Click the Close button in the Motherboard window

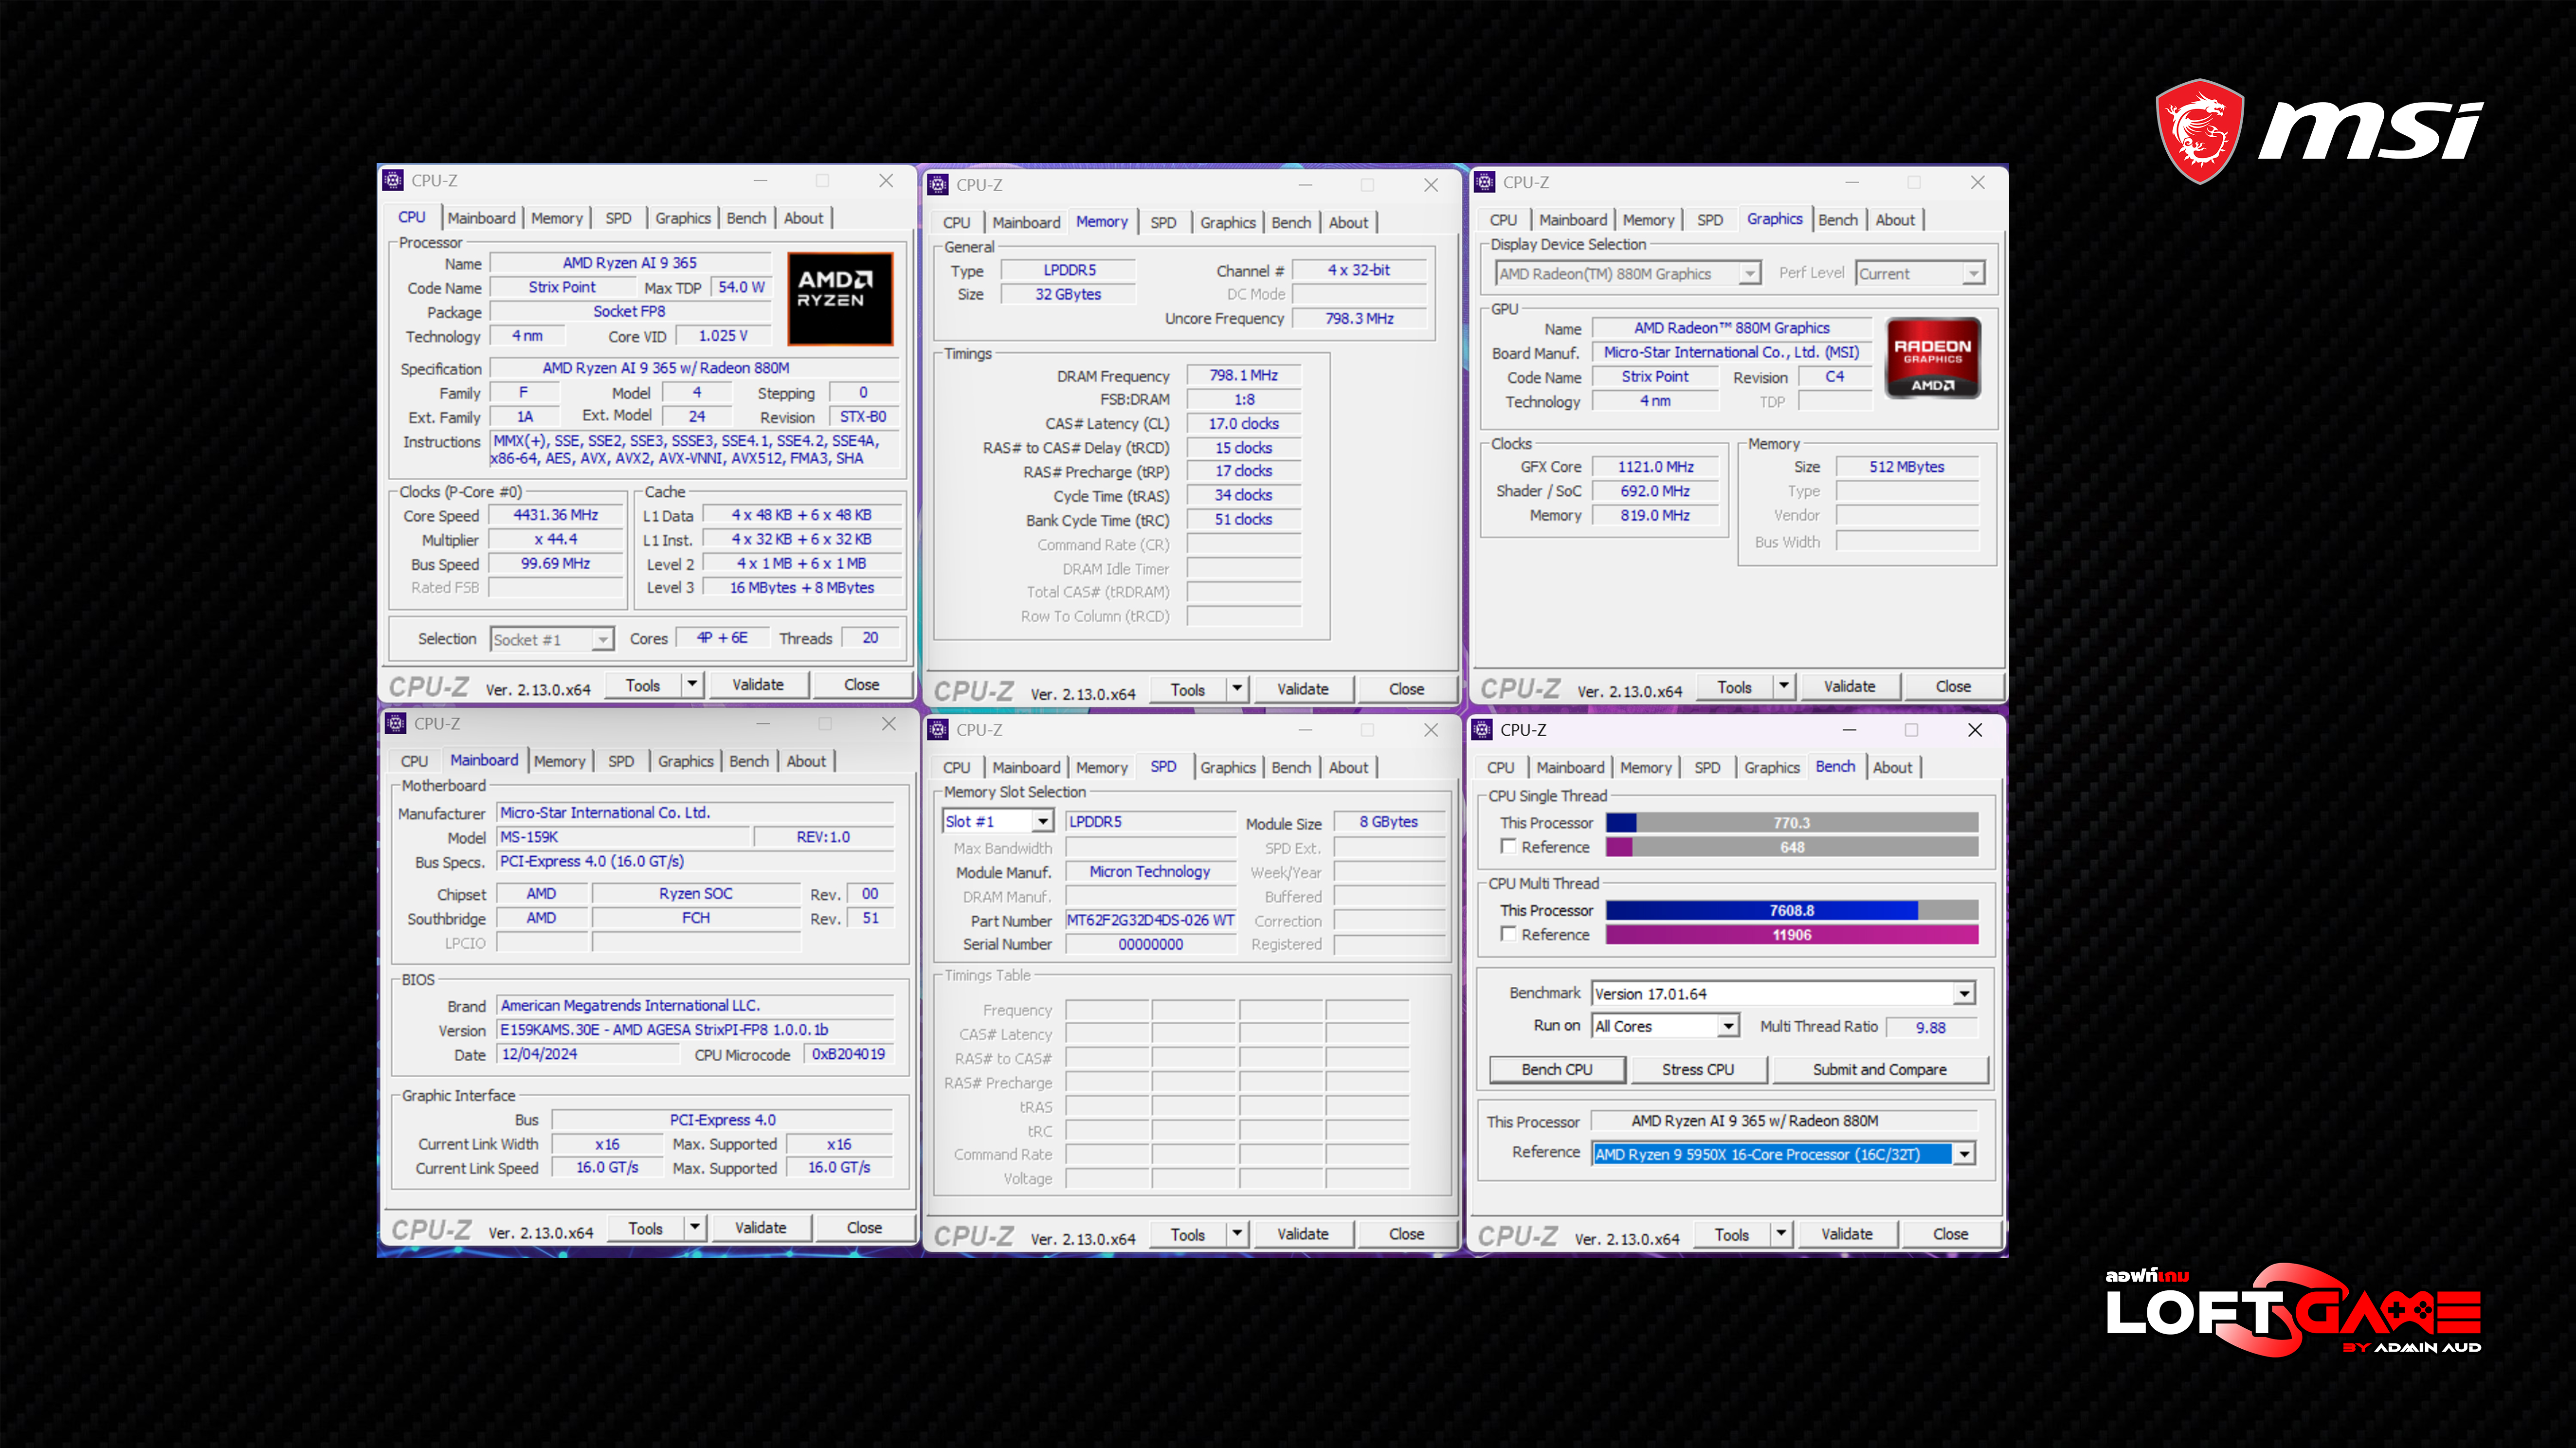pos(864,1228)
